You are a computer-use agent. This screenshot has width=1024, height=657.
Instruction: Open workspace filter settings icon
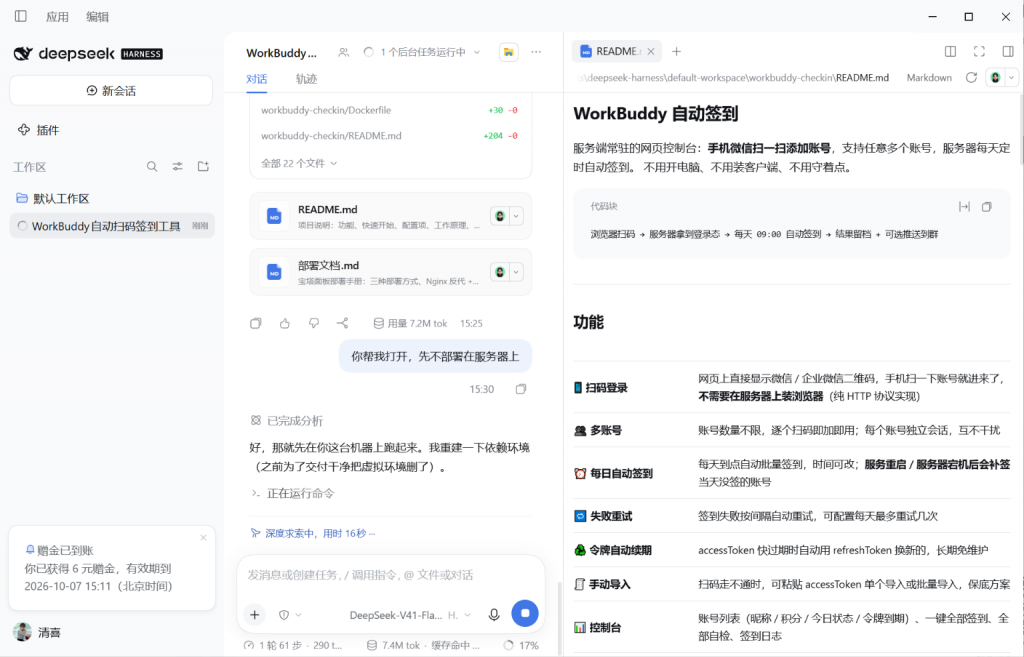point(178,167)
